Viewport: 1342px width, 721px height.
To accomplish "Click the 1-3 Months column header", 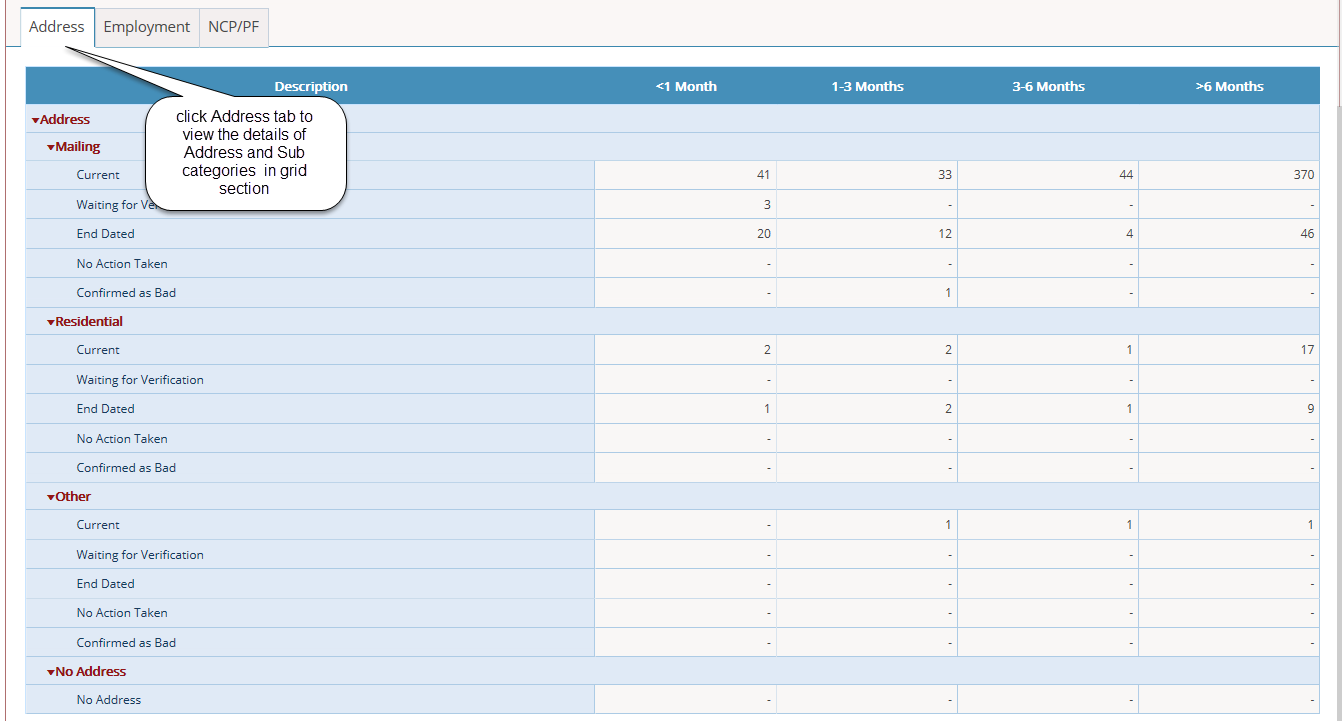I will [x=867, y=87].
